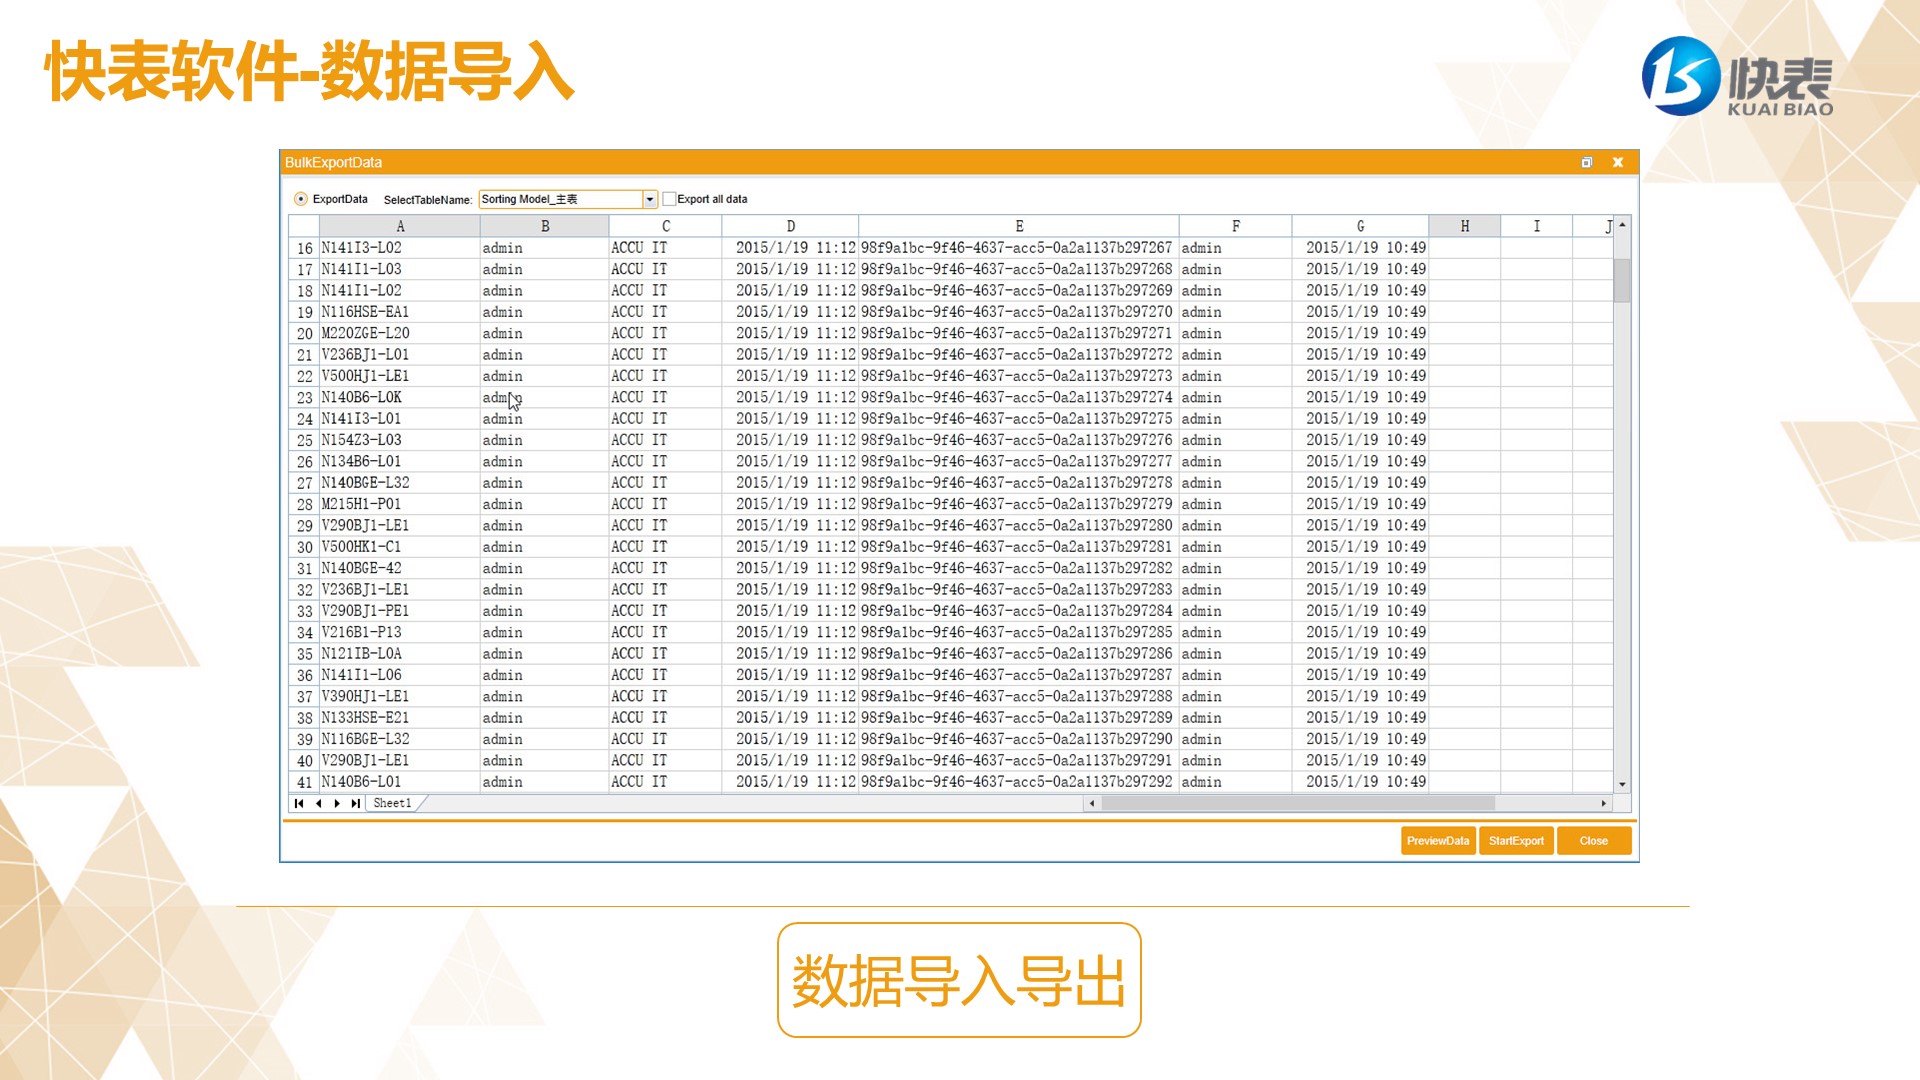Click row 34 column G date cell
This screenshot has height=1080, width=1920.
[x=1361, y=632]
